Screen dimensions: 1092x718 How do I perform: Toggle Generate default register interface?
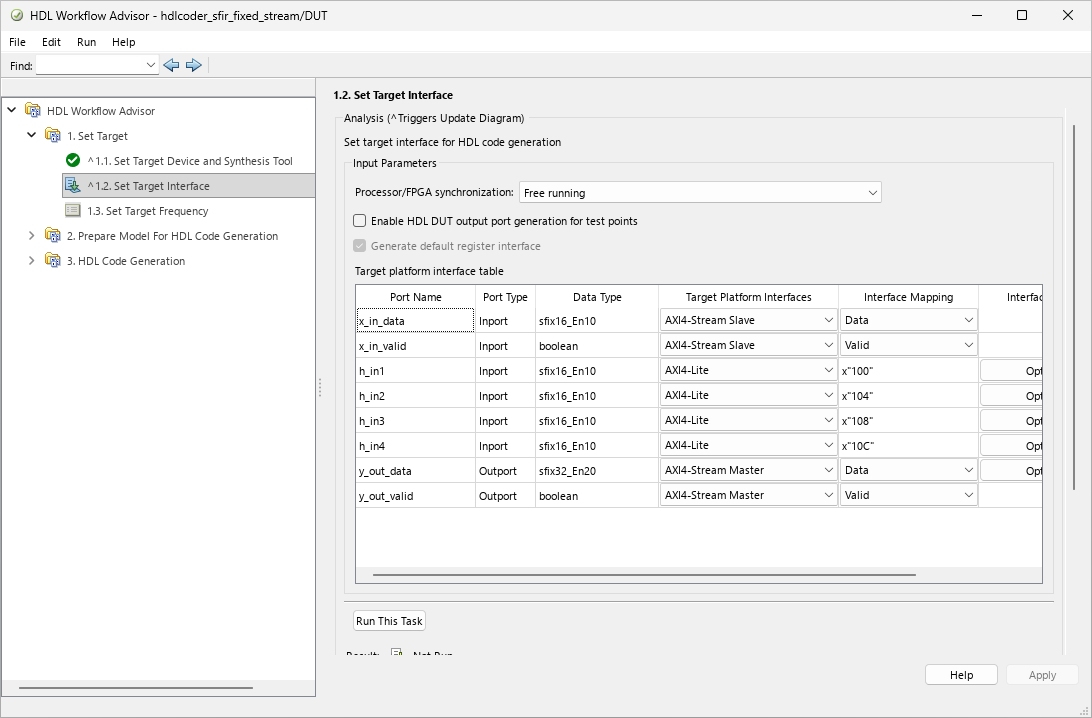[357, 245]
